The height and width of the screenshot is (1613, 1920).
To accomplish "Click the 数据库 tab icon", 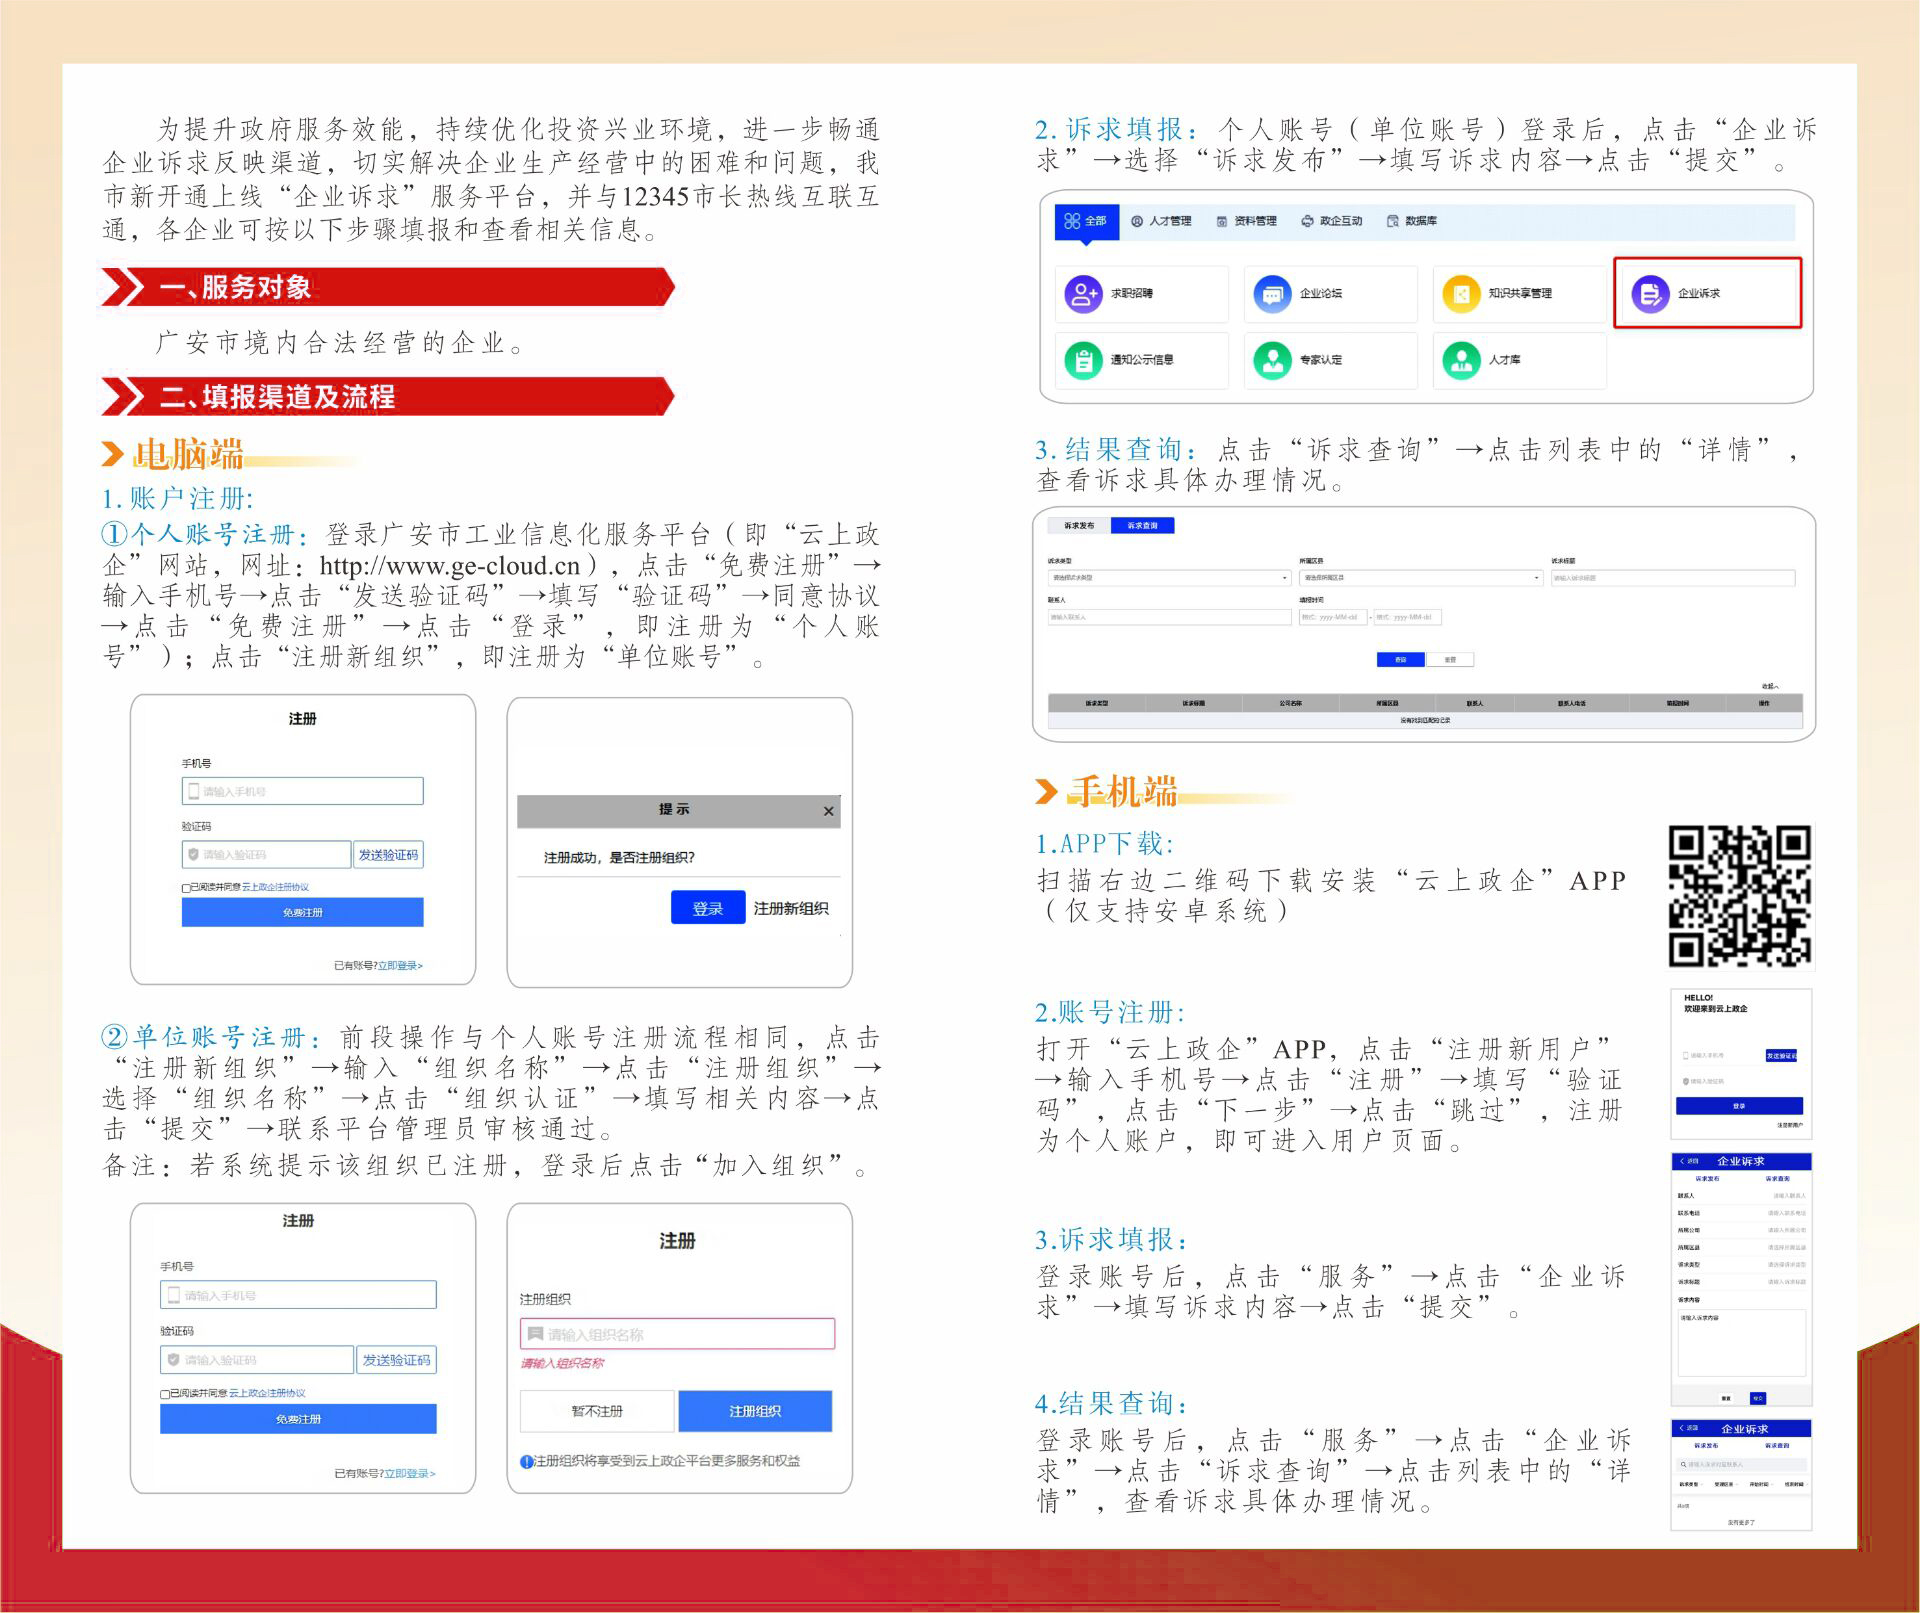I will pyautogui.click(x=1393, y=221).
